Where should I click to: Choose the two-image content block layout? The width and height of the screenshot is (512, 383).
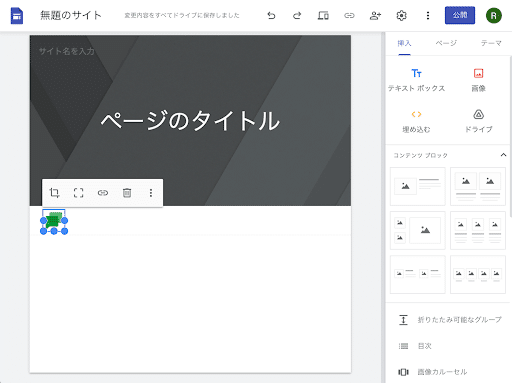[478, 186]
